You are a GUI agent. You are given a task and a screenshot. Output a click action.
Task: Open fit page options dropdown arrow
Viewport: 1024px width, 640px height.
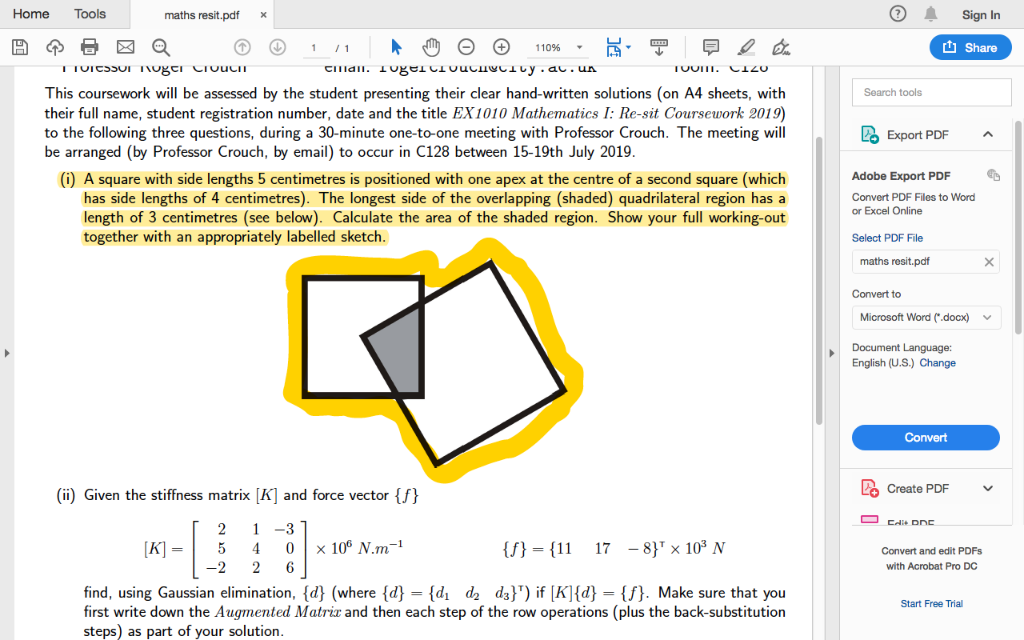pyautogui.click(x=628, y=47)
